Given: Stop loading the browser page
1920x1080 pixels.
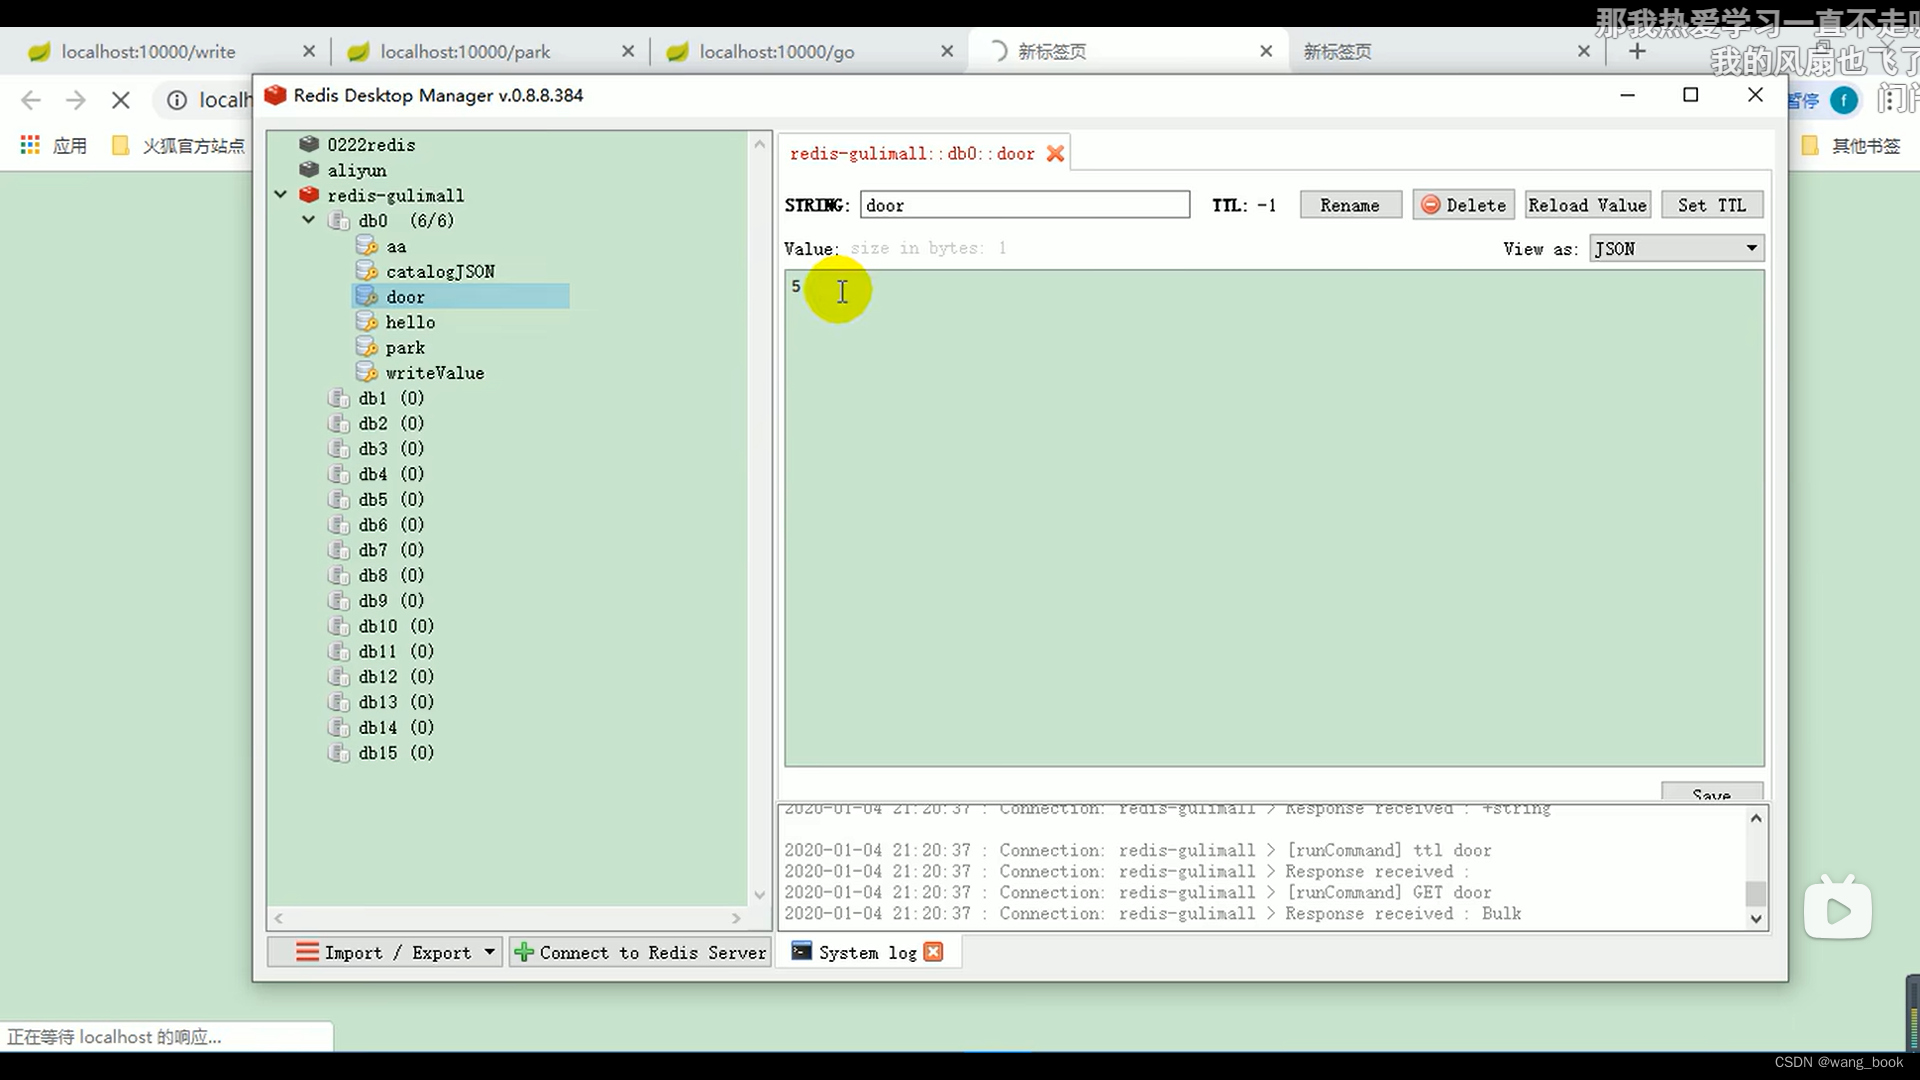Looking at the screenshot, I should pyautogui.click(x=121, y=99).
